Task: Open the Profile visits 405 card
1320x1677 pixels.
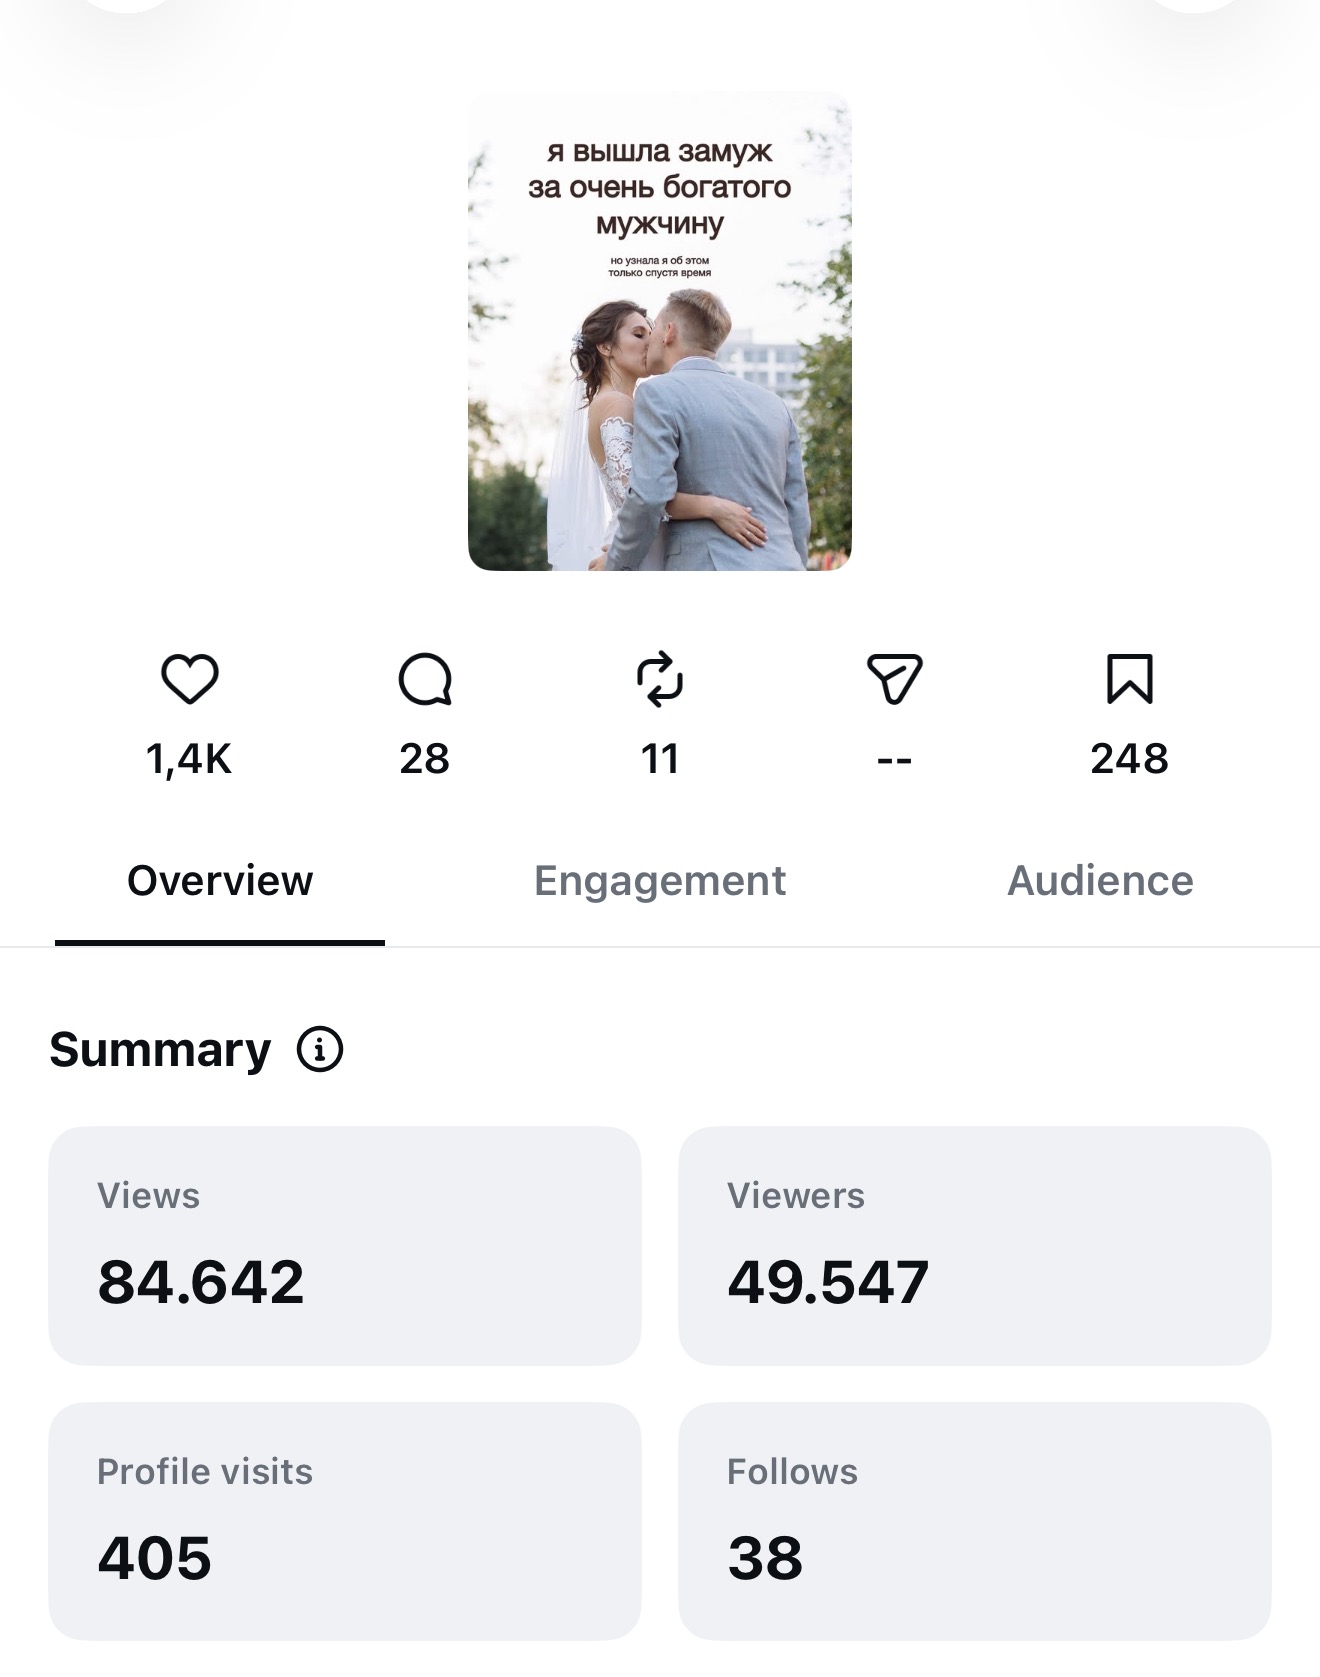Action: point(345,1521)
